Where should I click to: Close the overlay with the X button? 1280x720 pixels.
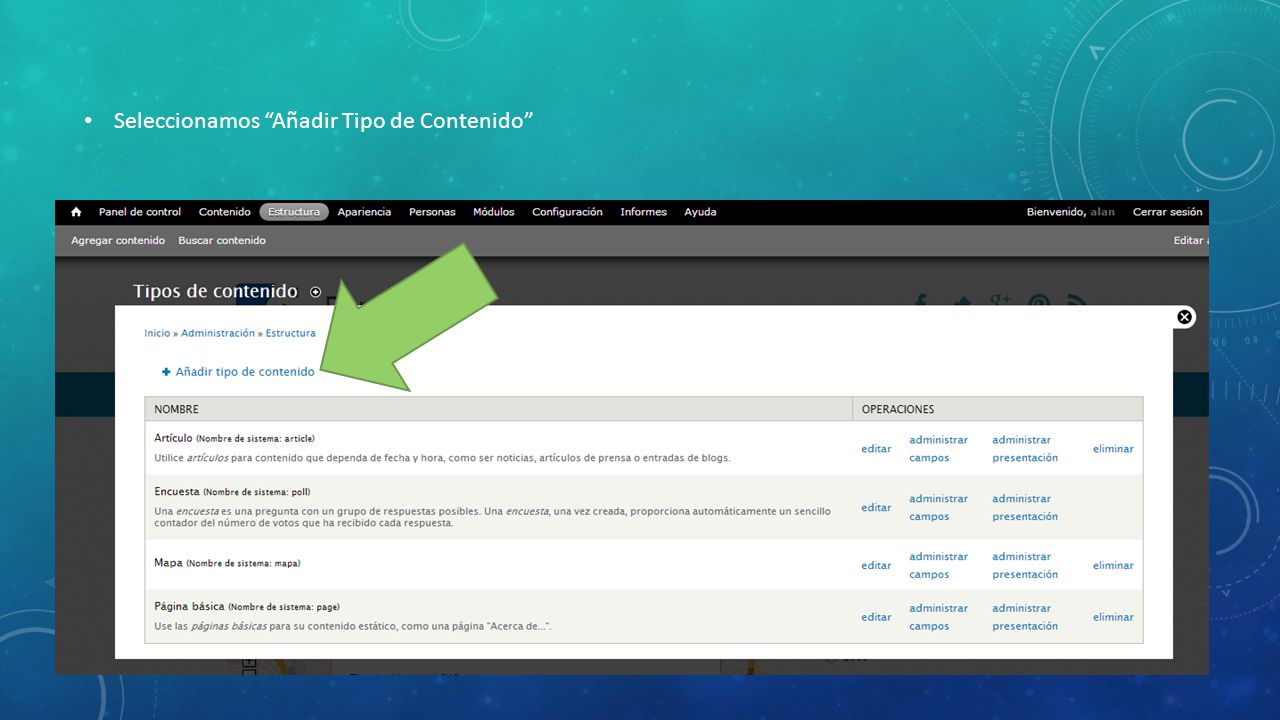pos(1185,317)
